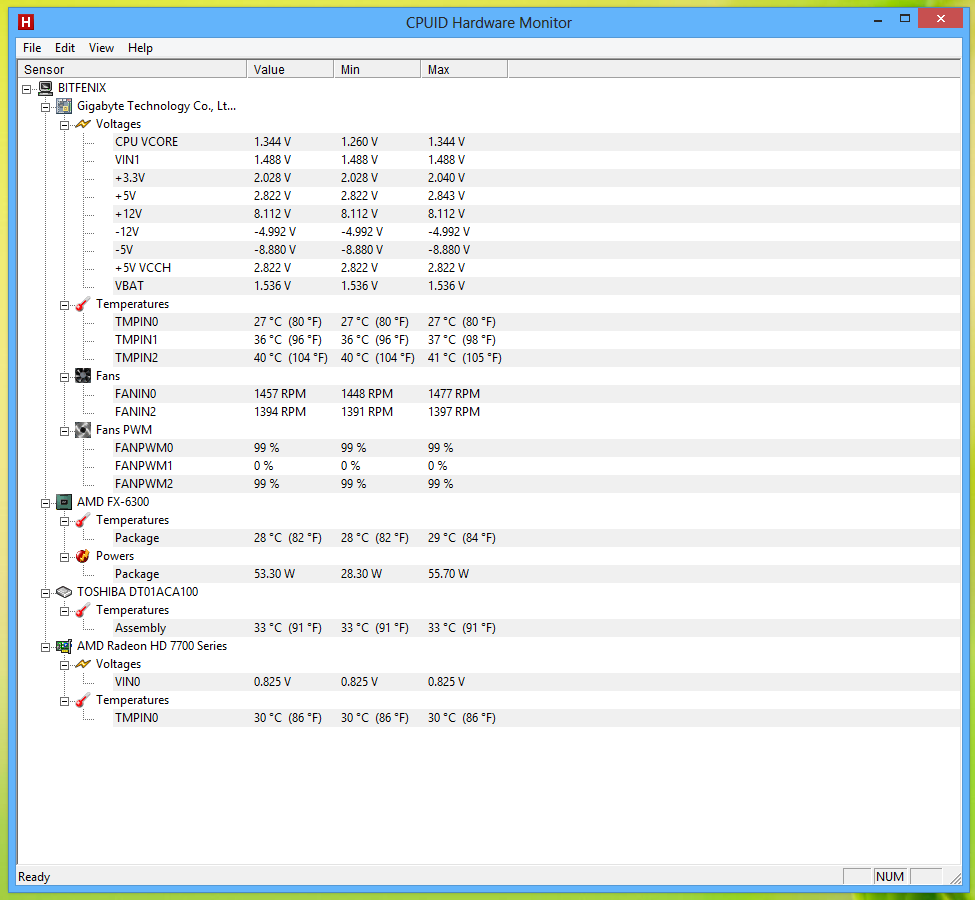This screenshot has width=975, height=900.
Task: Click the Value column header
Action: pyautogui.click(x=290, y=69)
